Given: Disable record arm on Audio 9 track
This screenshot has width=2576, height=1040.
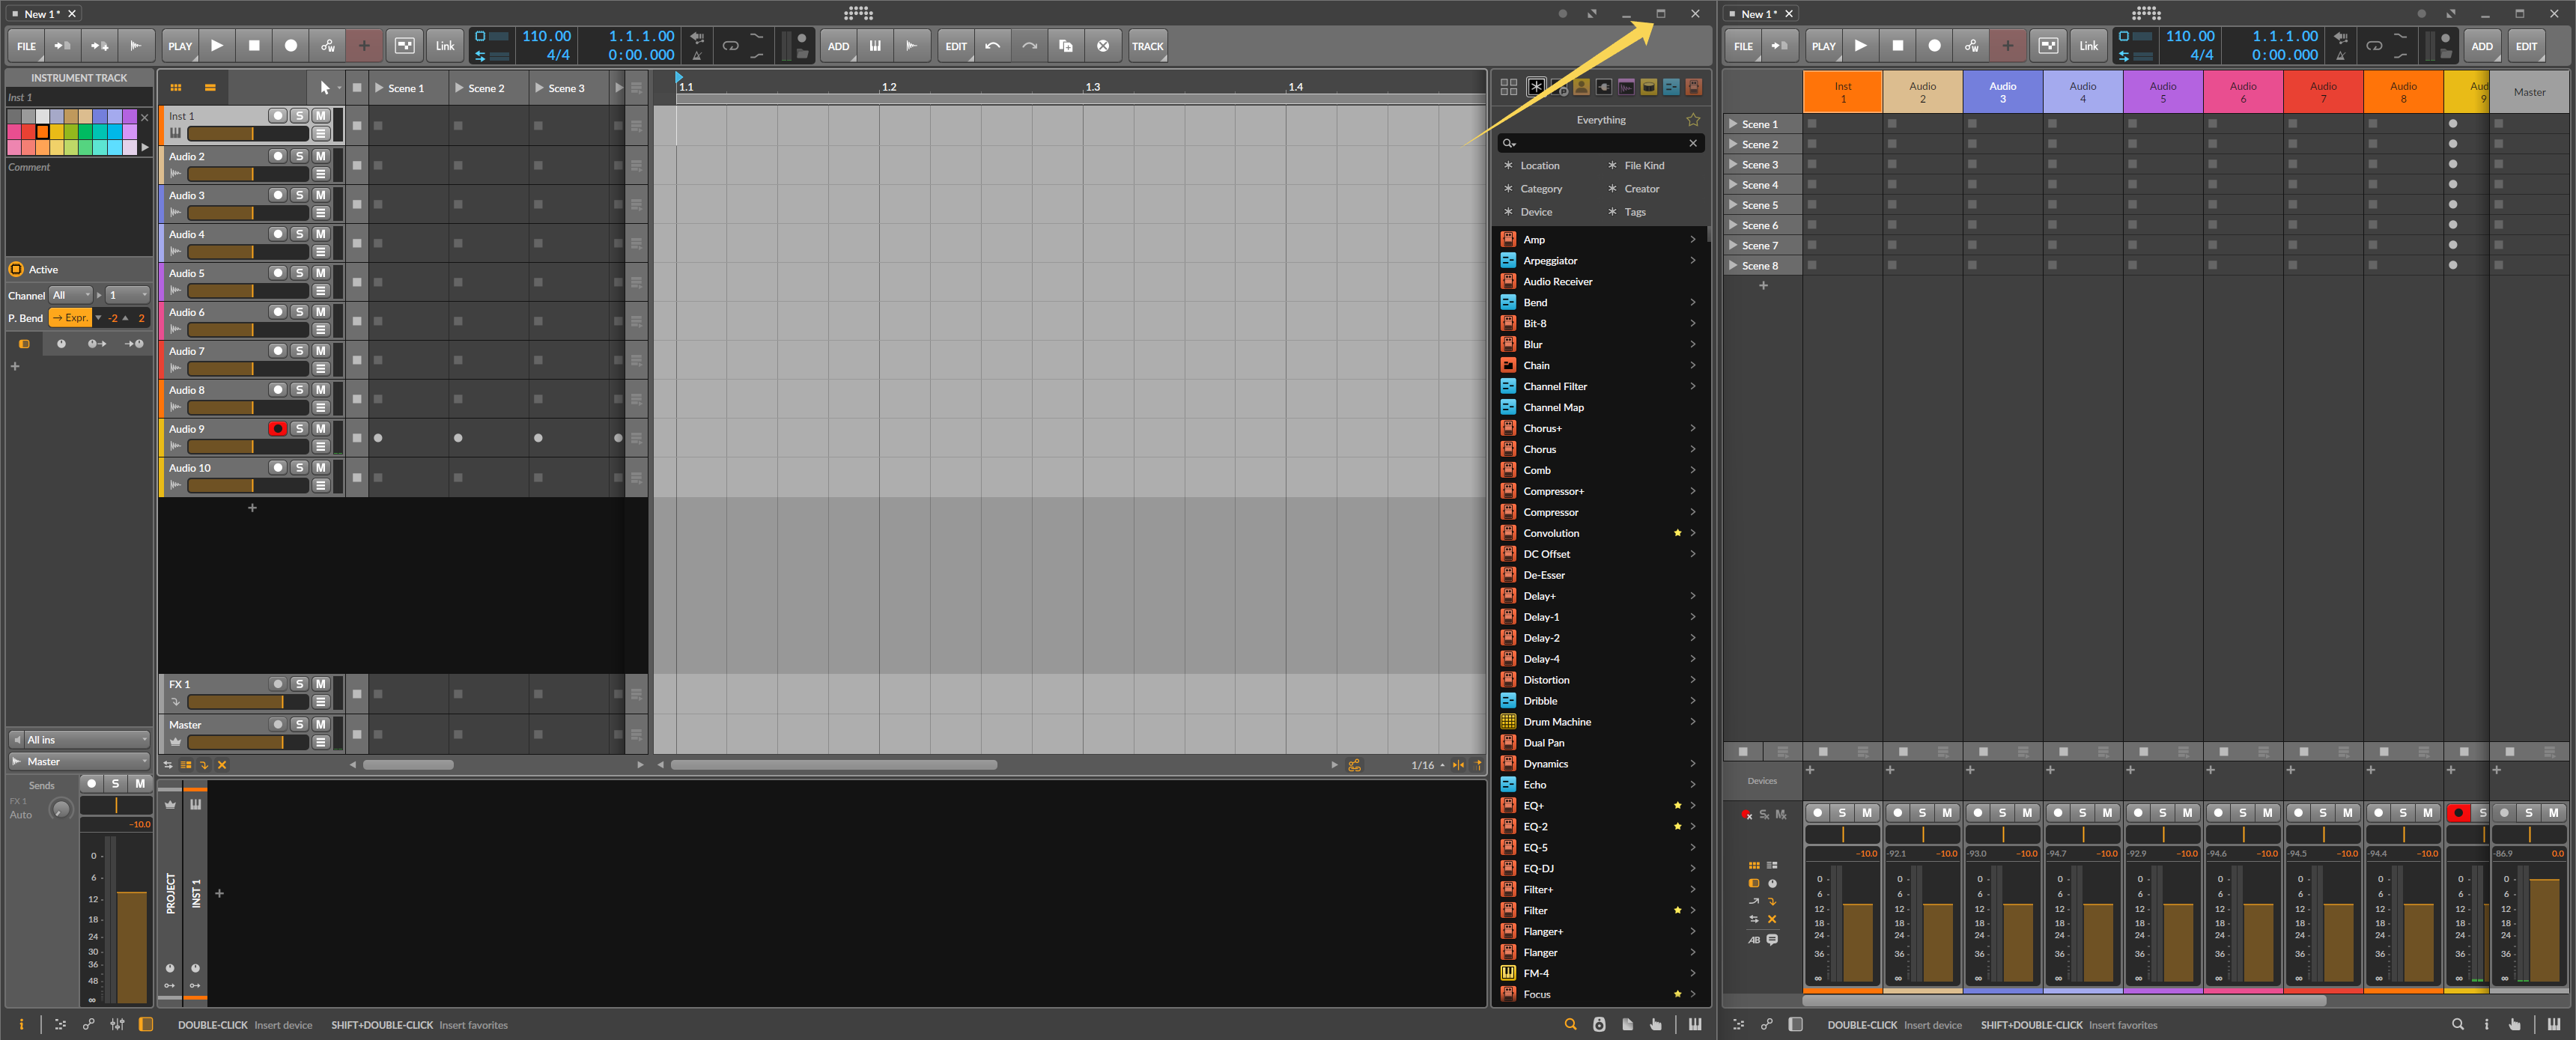Looking at the screenshot, I should (277, 429).
